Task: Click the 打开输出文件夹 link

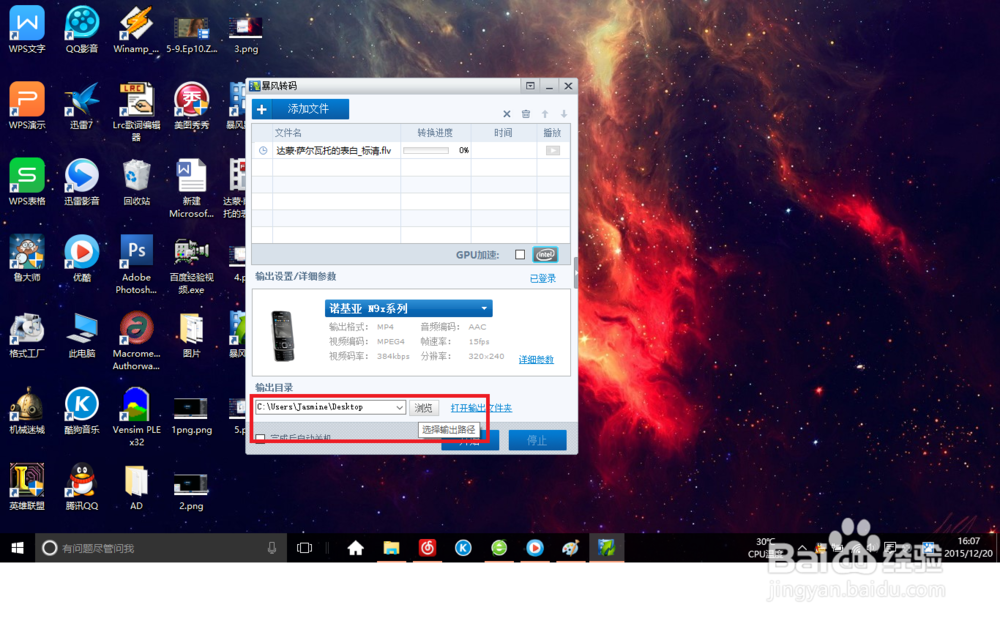Action: coord(481,408)
